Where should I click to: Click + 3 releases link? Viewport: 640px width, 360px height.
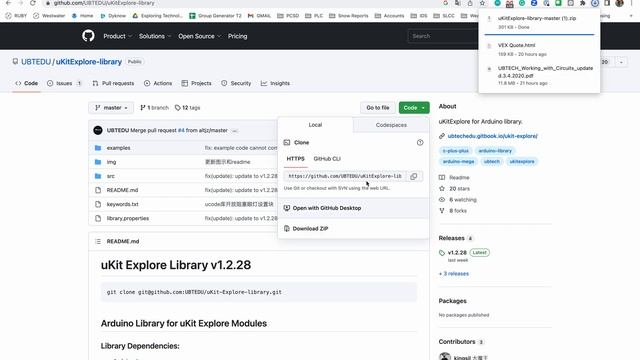pos(453,273)
